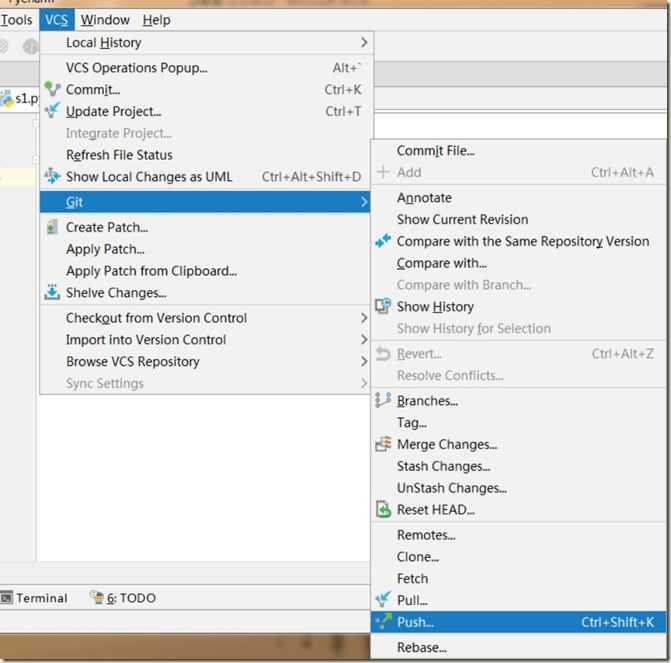Click the Ctrl+K shortcut text
The height and width of the screenshot is (663, 671).
coord(342,89)
